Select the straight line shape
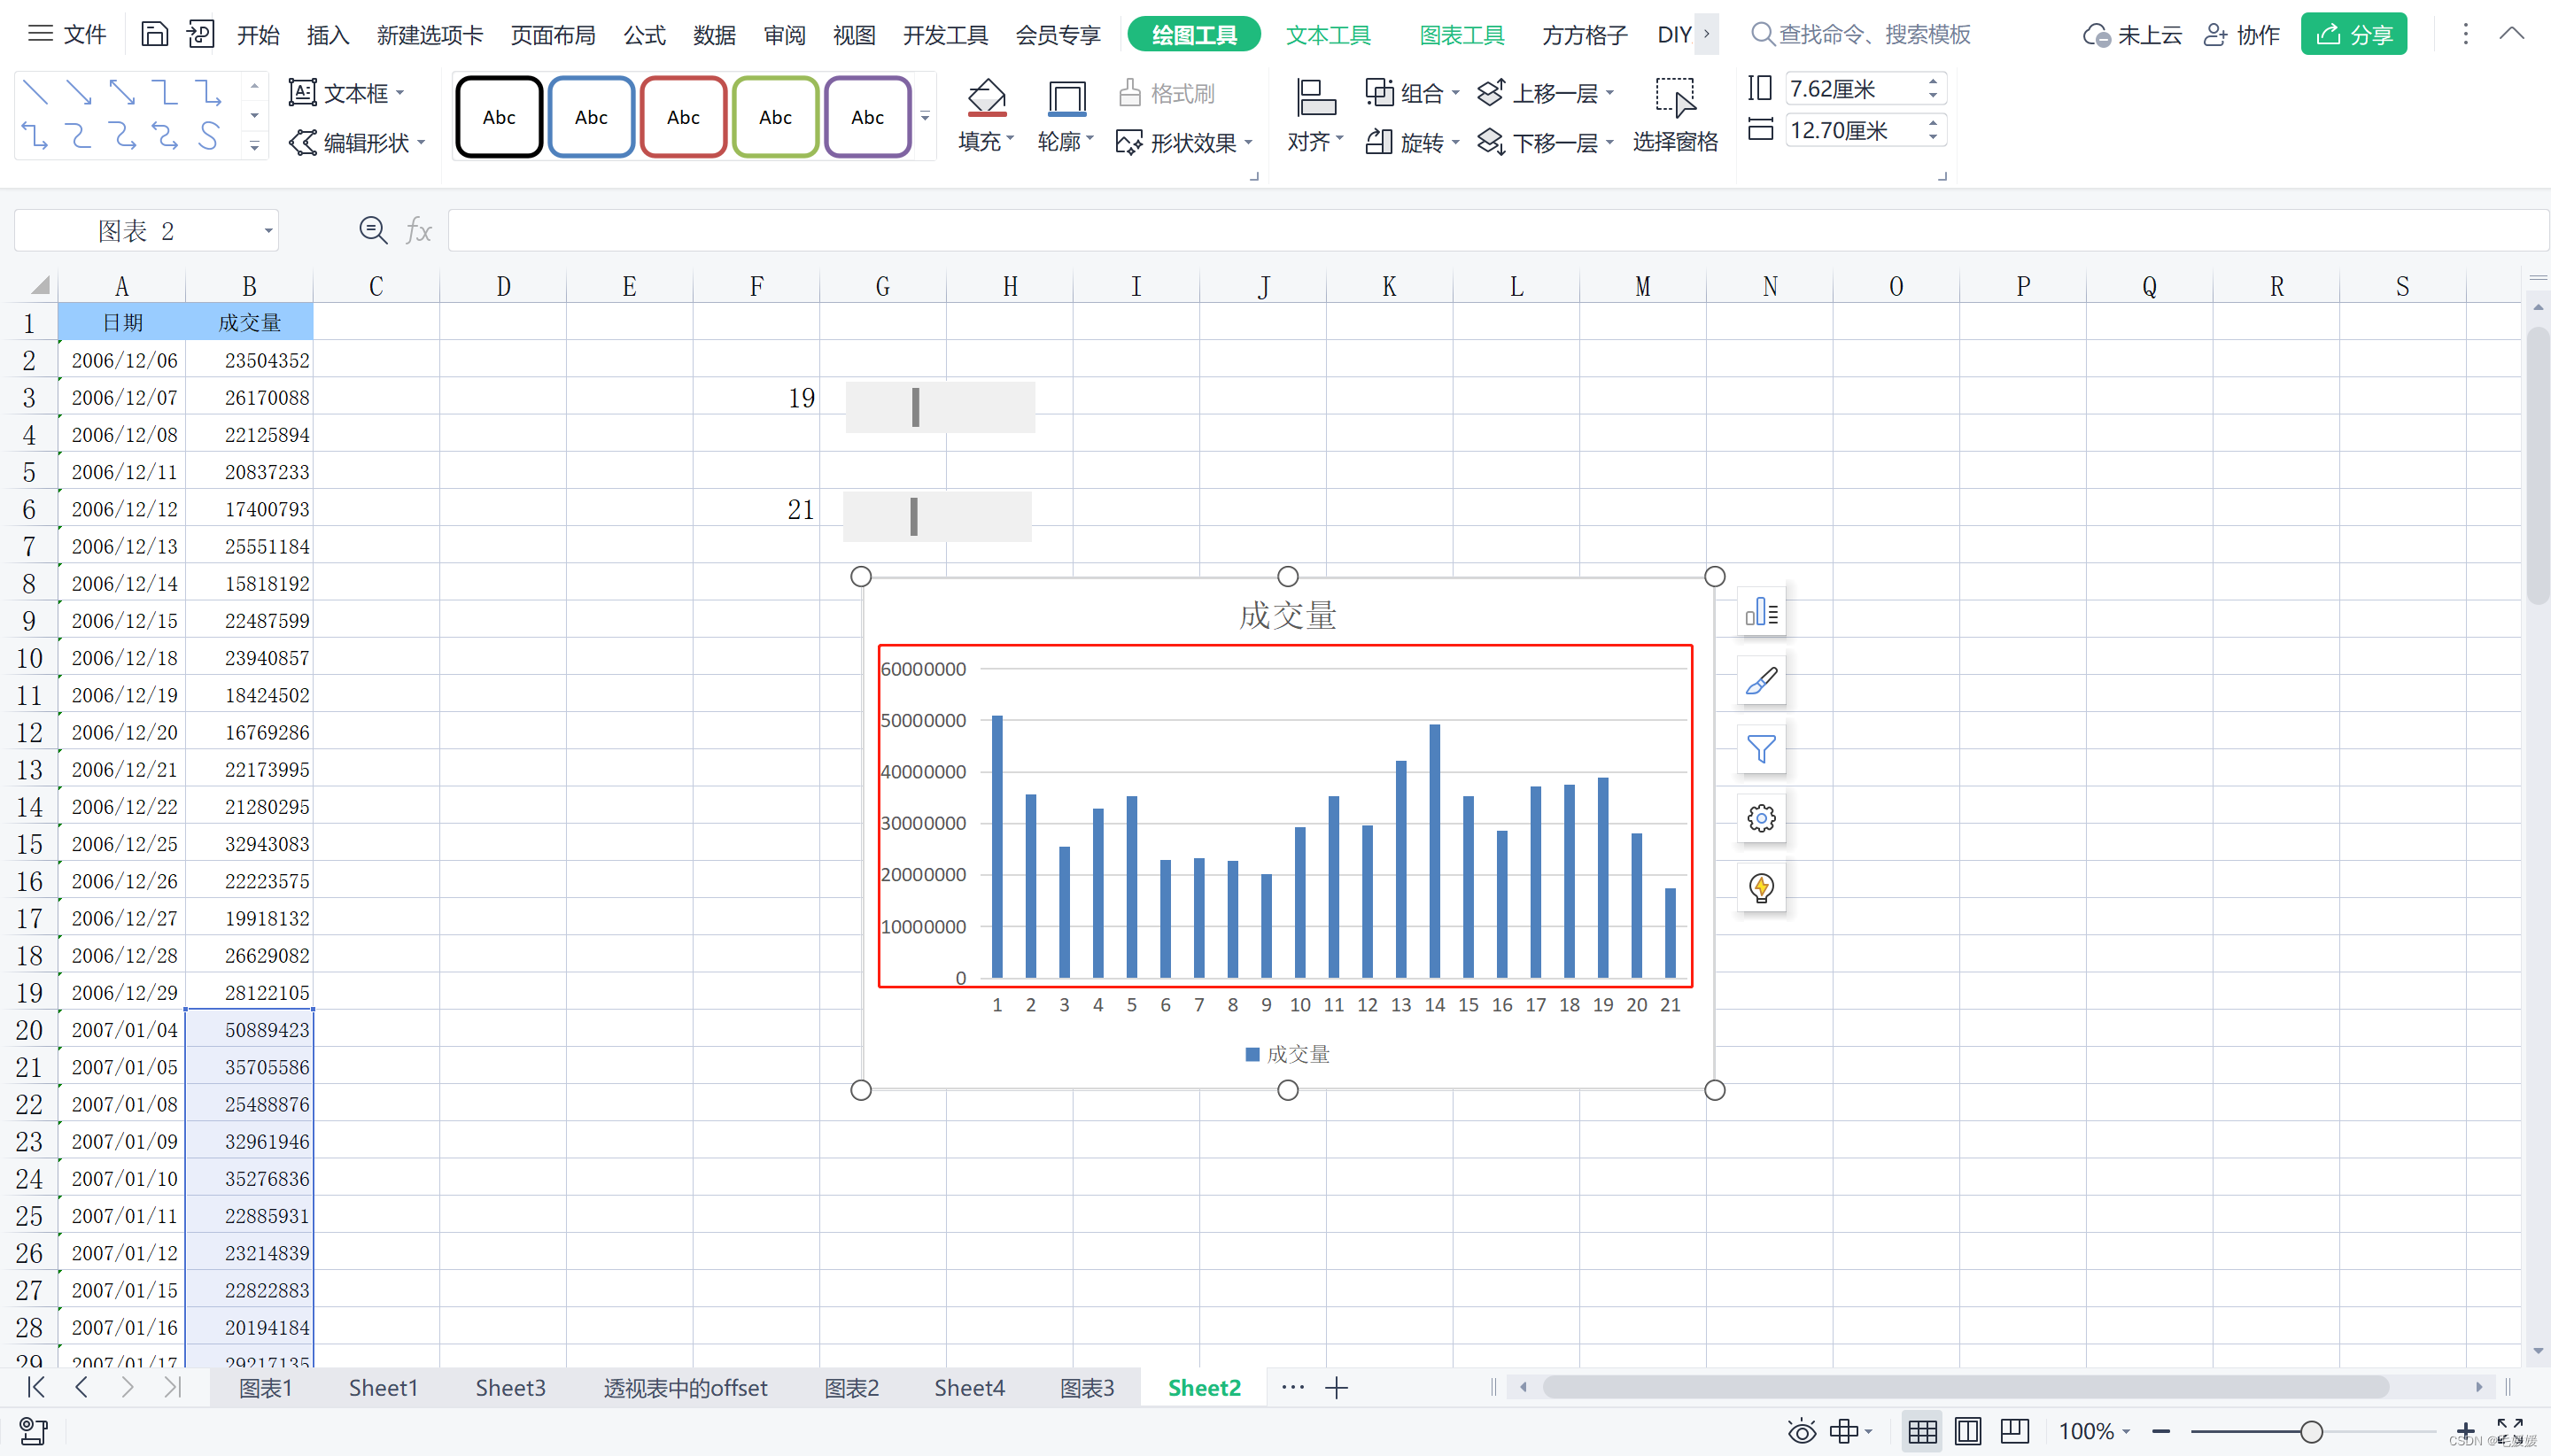The image size is (2551, 1456). pos(35,93)
